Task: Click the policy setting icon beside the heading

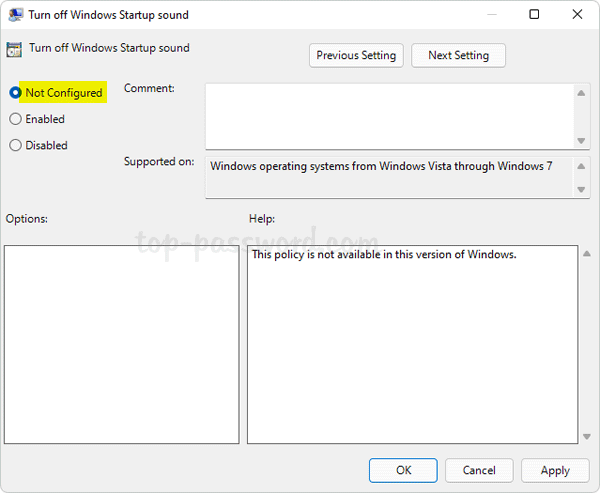Action: 14,49
